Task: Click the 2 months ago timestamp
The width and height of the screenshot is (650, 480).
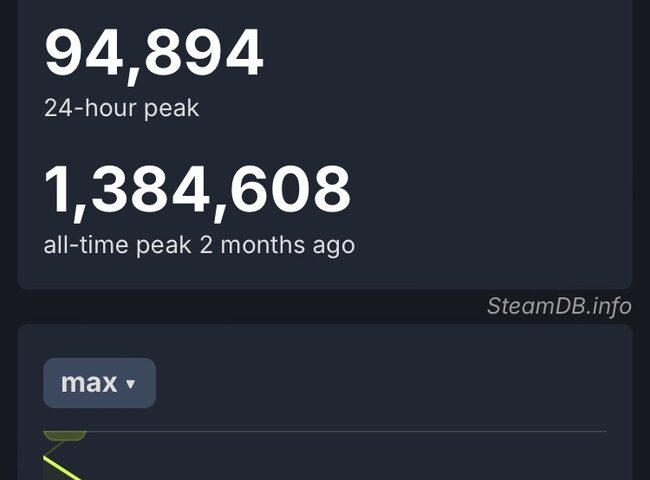Action: 277,245
